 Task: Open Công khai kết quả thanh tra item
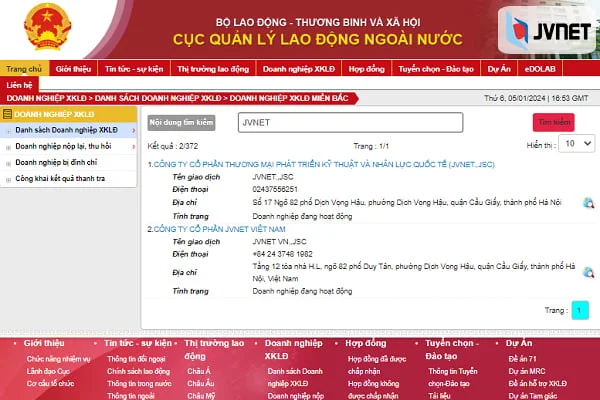coord(59,177)
